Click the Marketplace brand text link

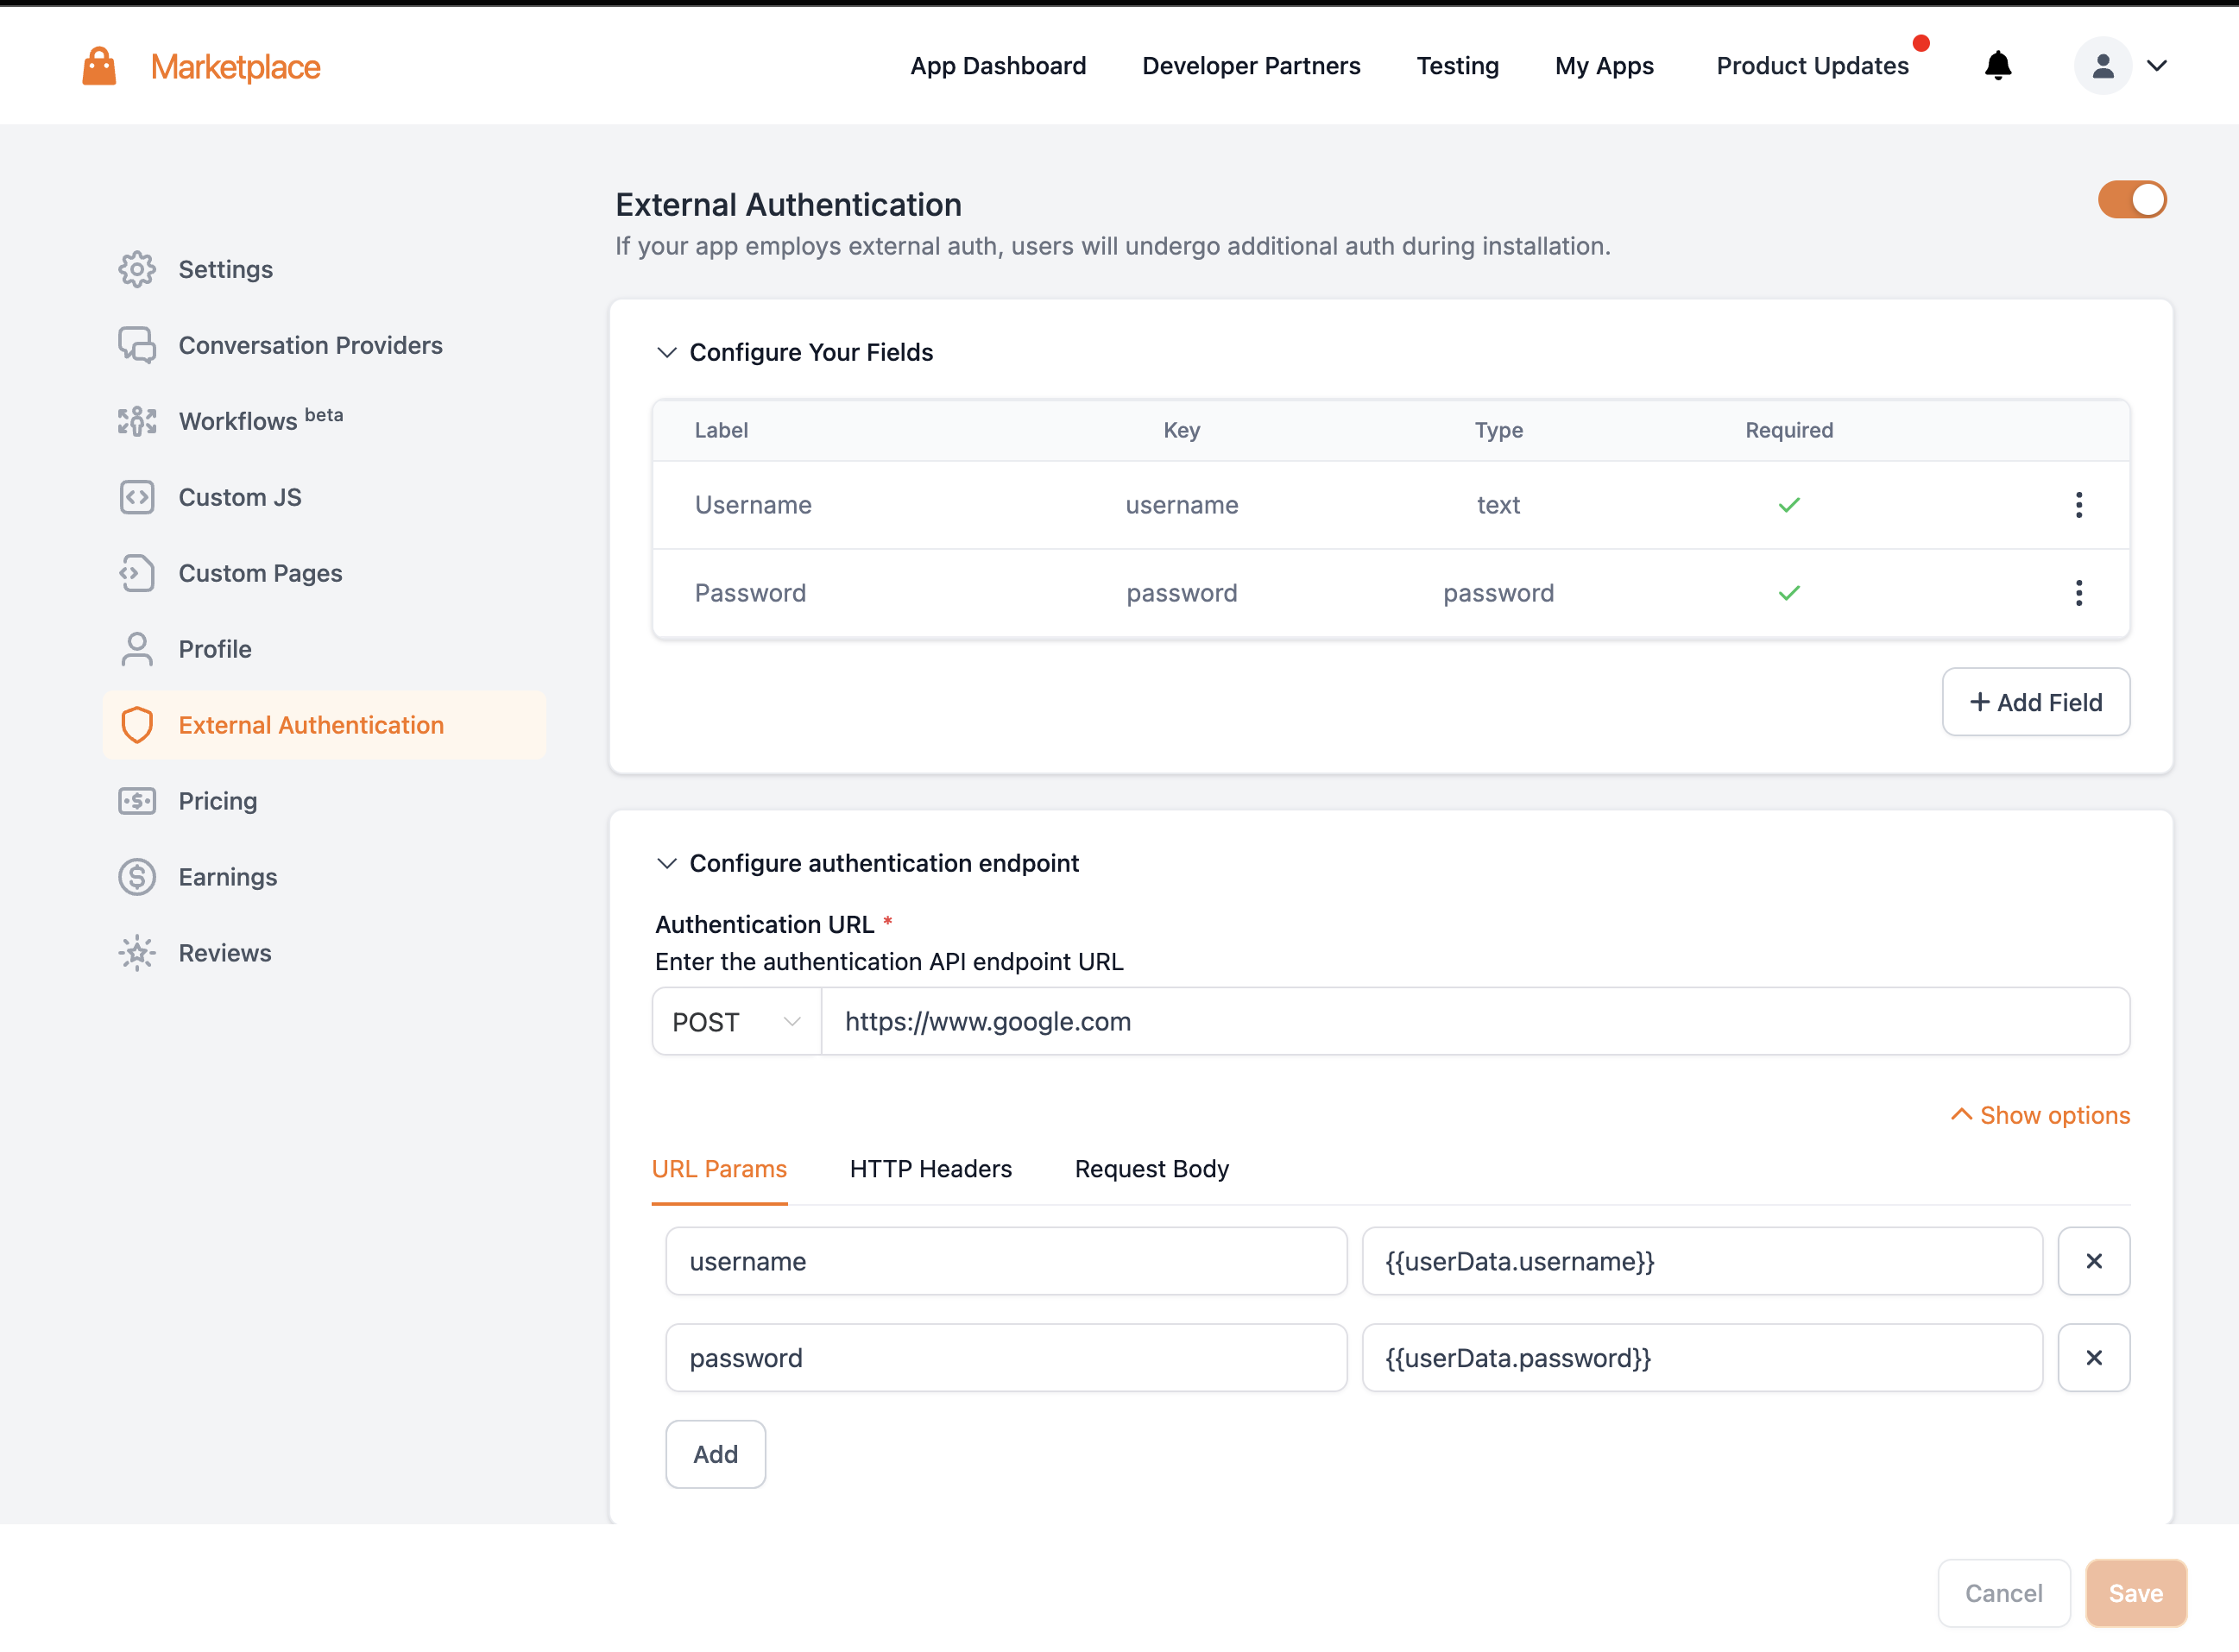(235, 67)
